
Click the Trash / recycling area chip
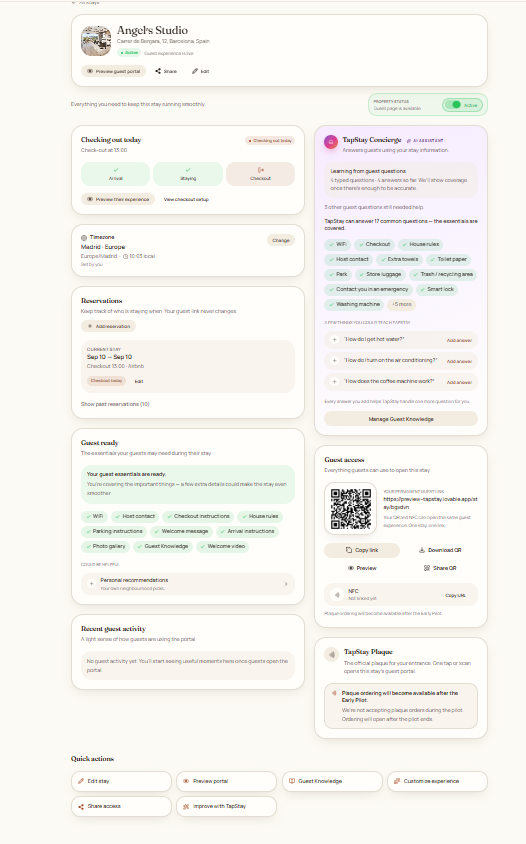443,275
